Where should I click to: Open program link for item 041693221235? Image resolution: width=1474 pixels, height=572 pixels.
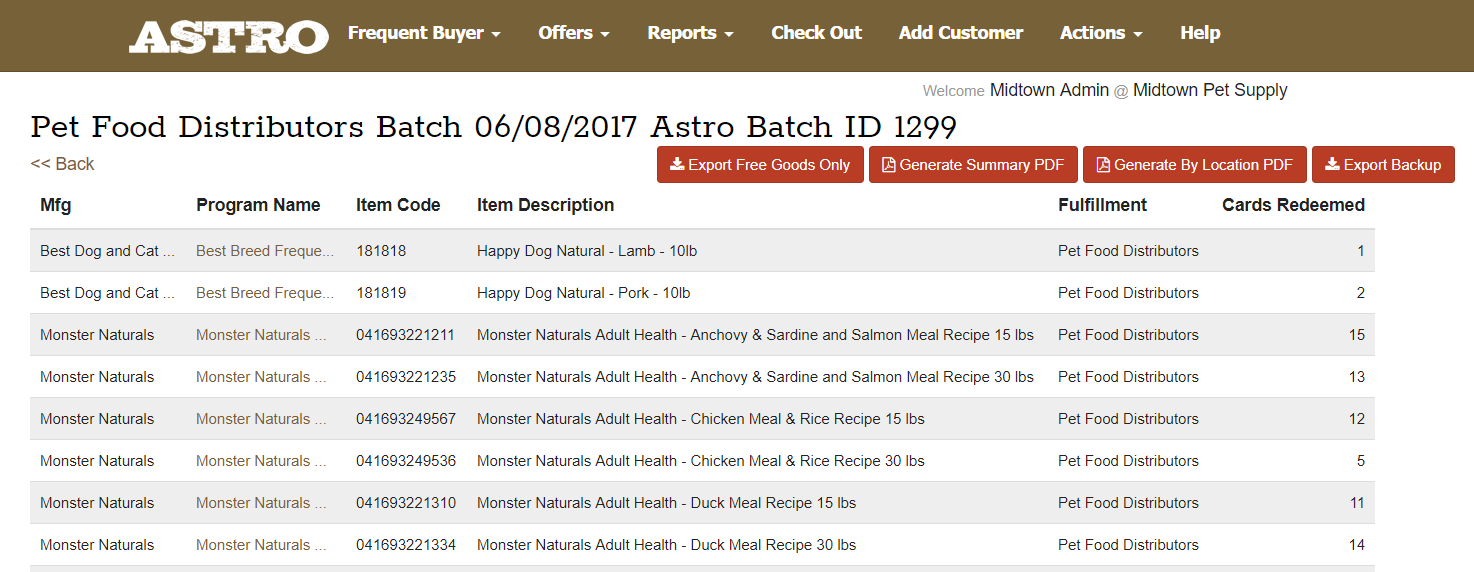click(261, 377)
